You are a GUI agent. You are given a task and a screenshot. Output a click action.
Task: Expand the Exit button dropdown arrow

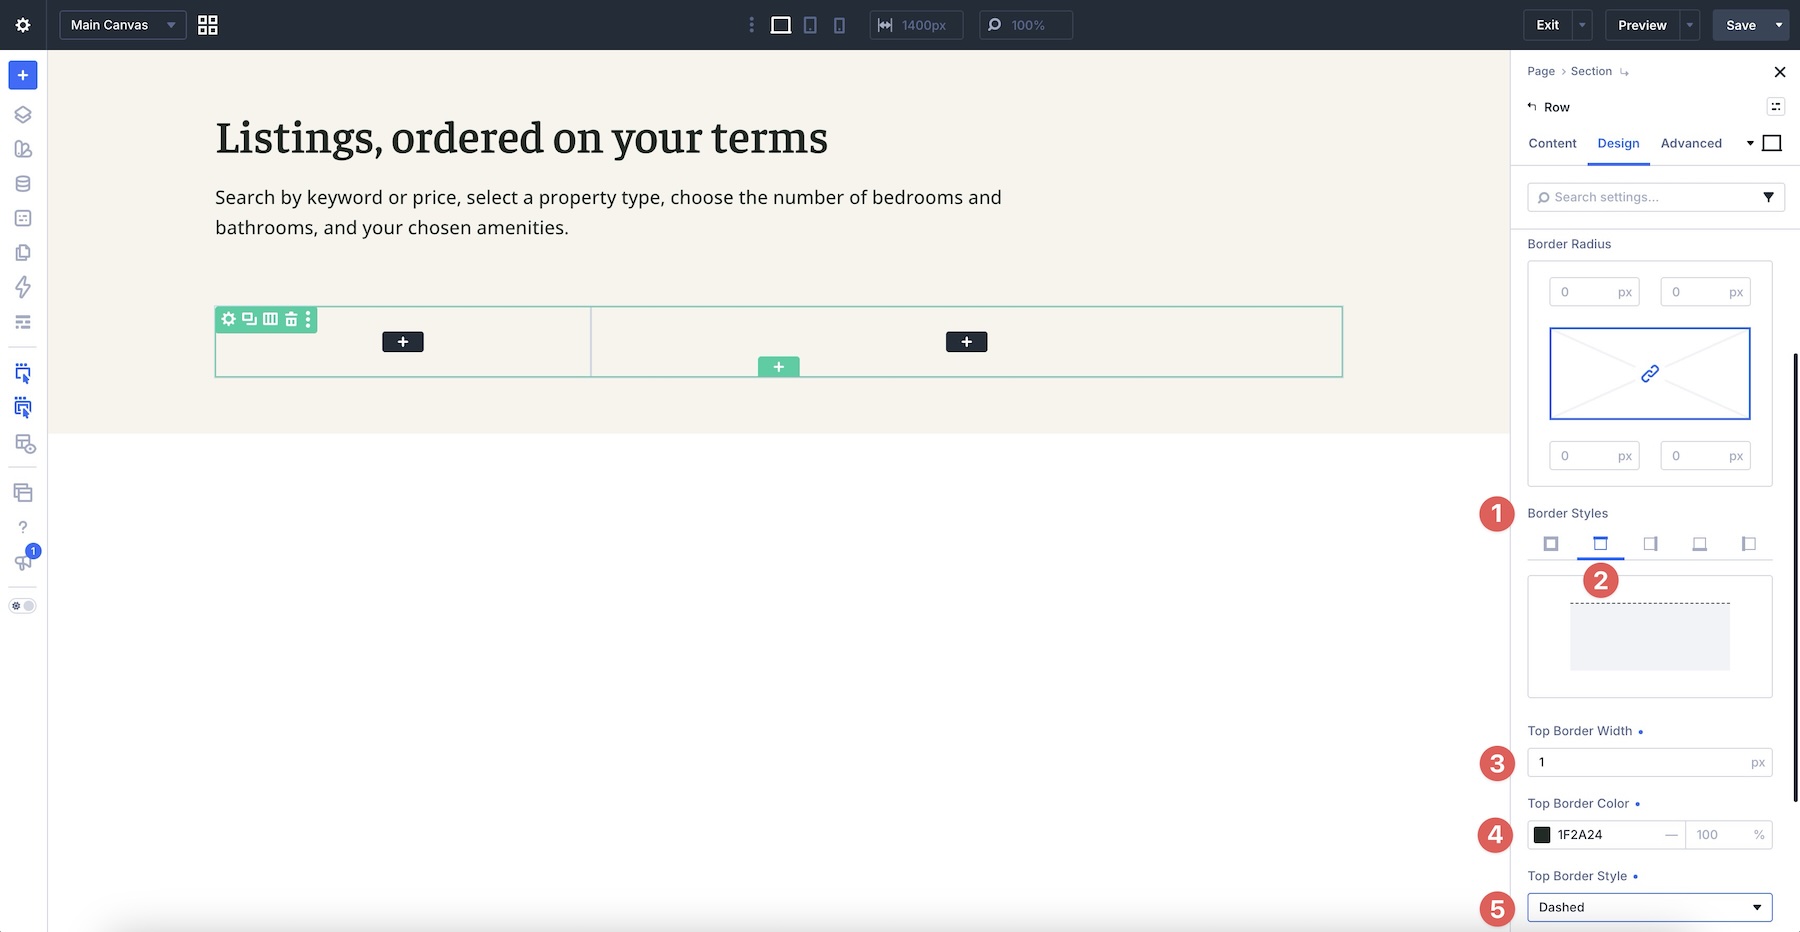coord(1582,25)
